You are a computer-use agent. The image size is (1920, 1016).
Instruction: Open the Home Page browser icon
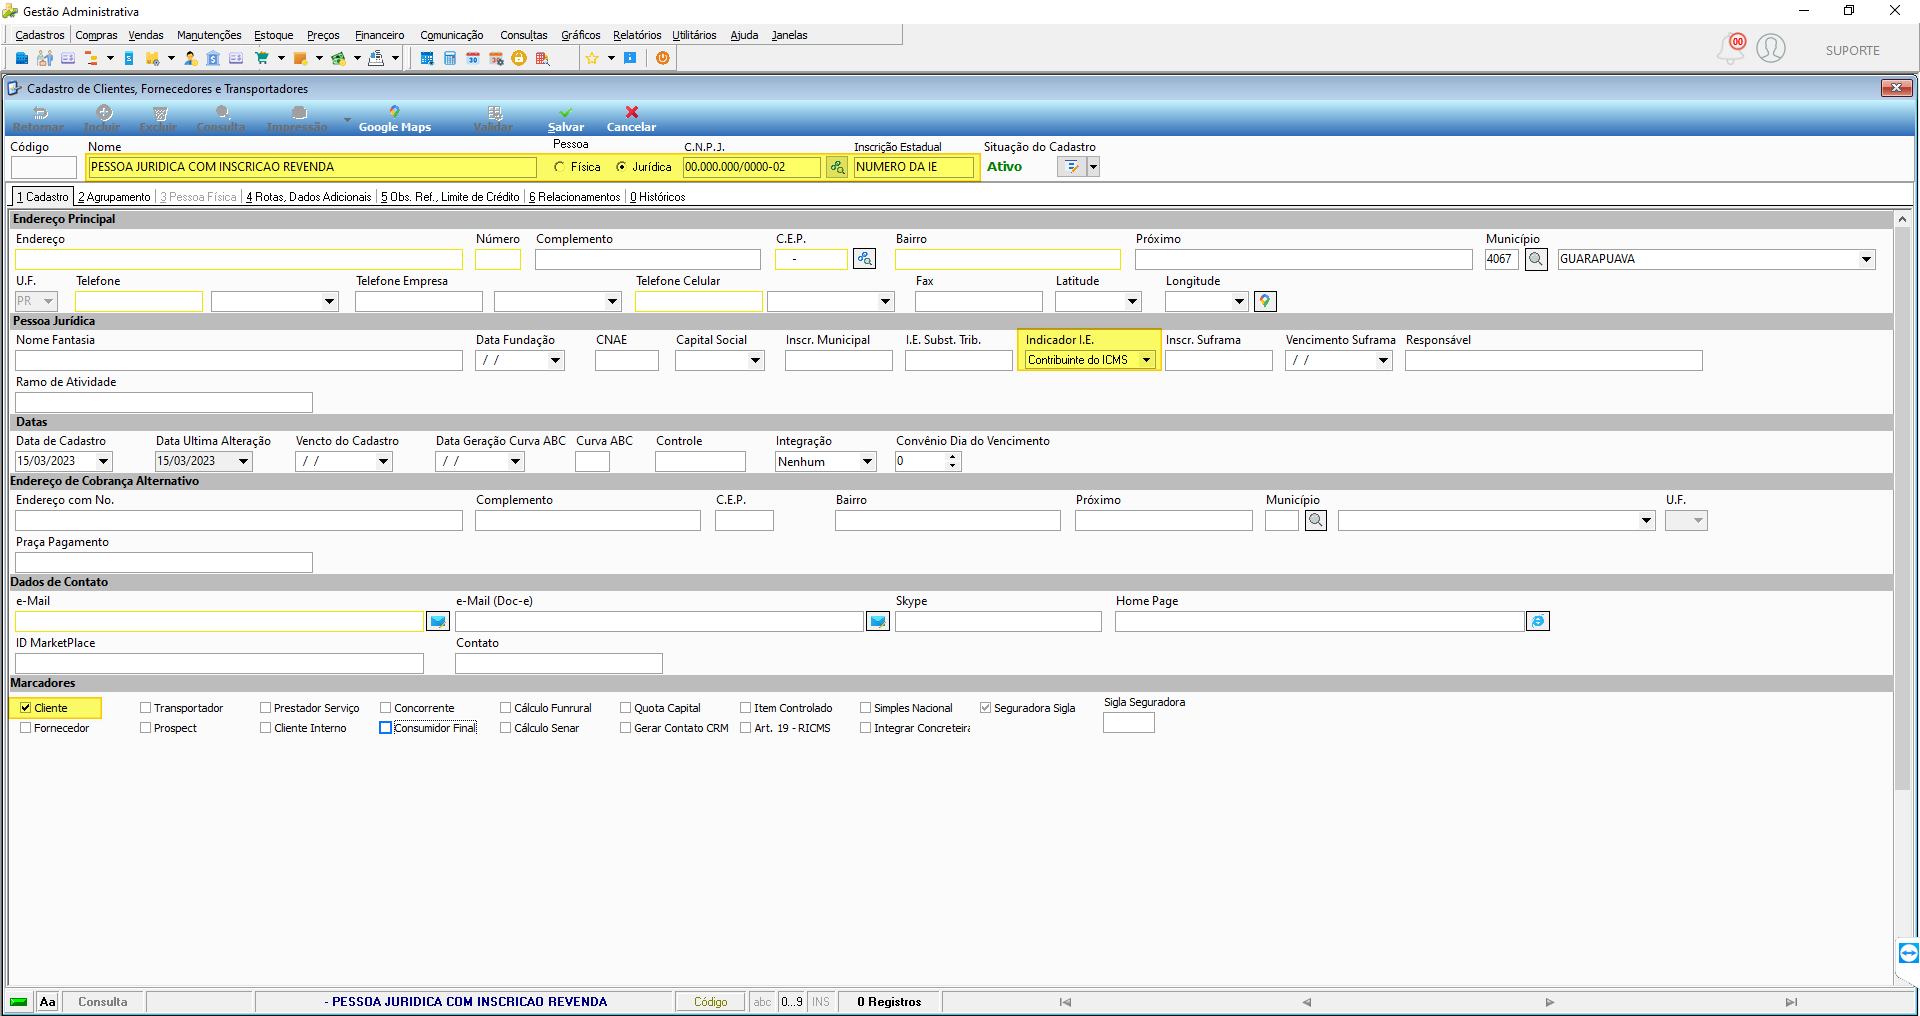tap(1538, 621)
